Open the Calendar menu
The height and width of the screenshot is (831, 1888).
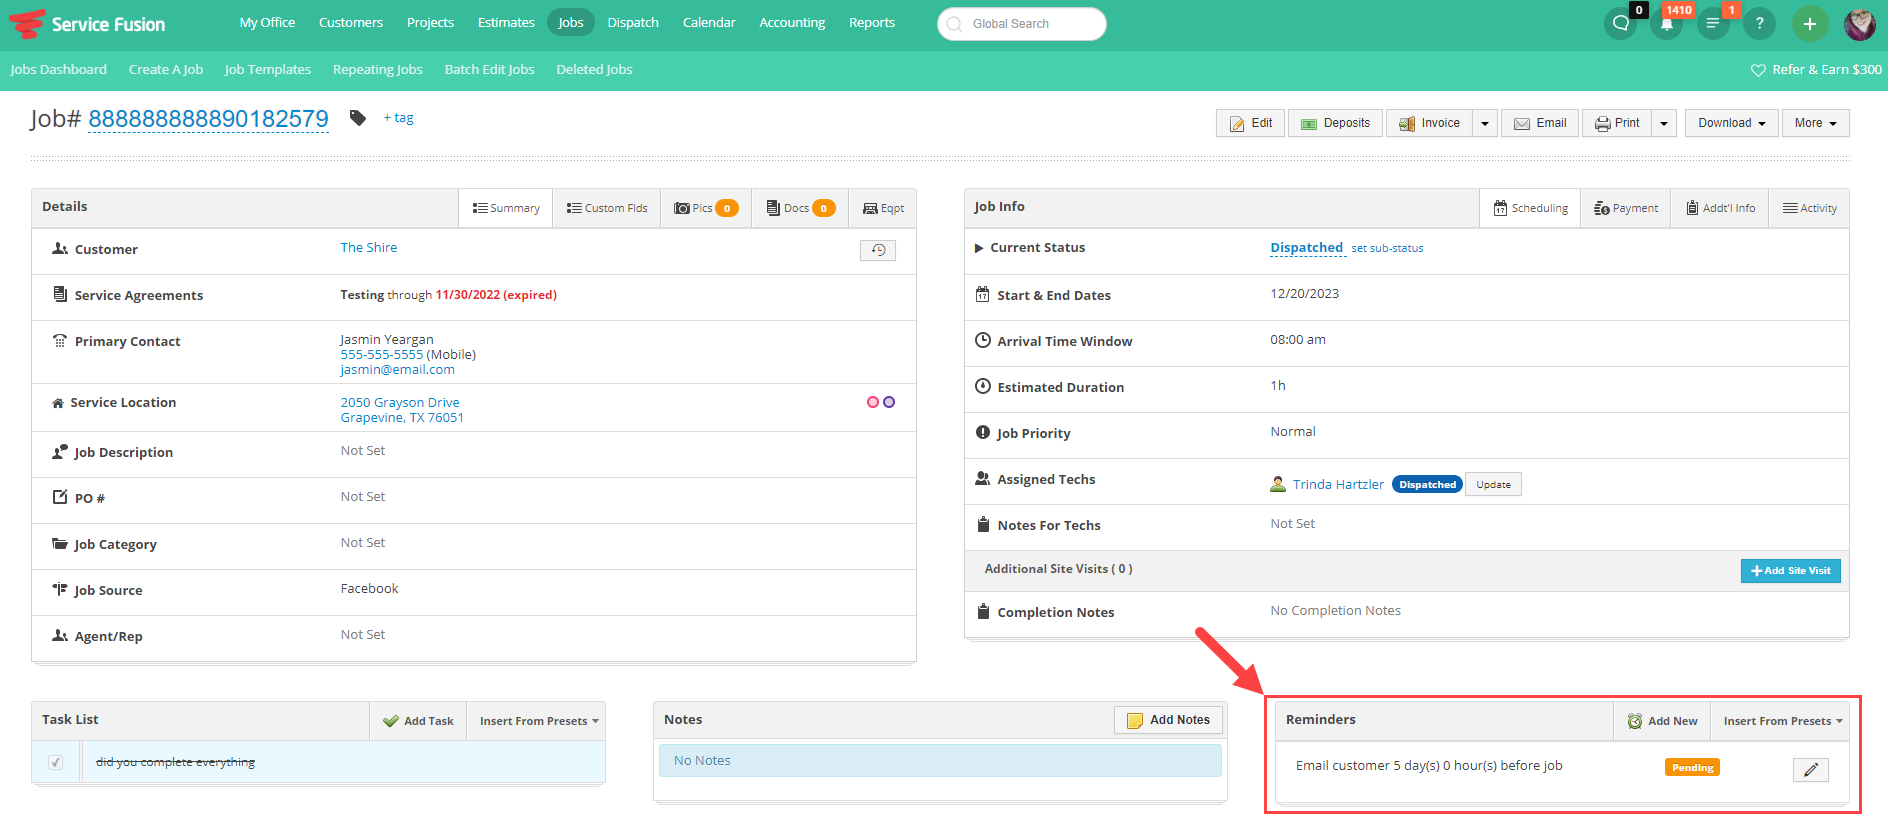pyautogui.click(x=709, y=22)
